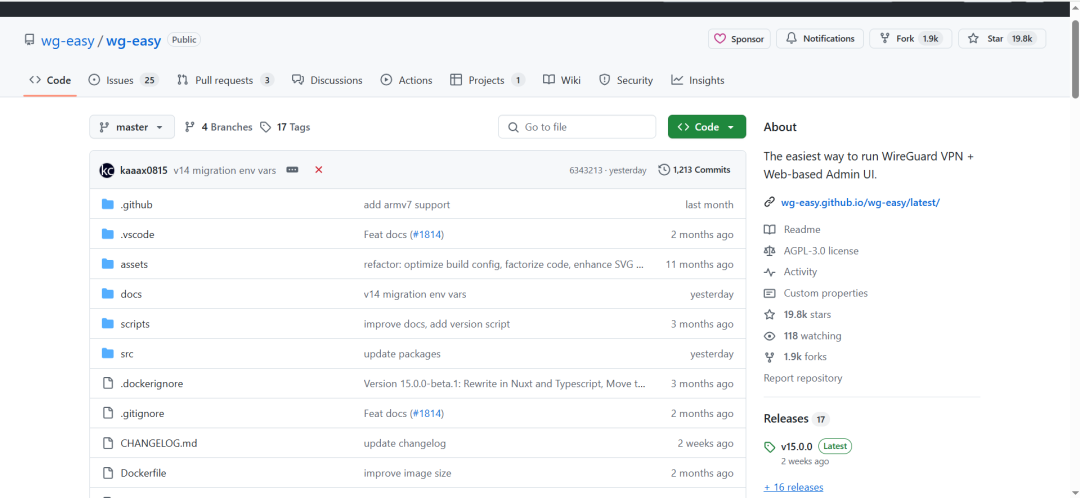Click the .dockerignore file icon

coord(107,384)
